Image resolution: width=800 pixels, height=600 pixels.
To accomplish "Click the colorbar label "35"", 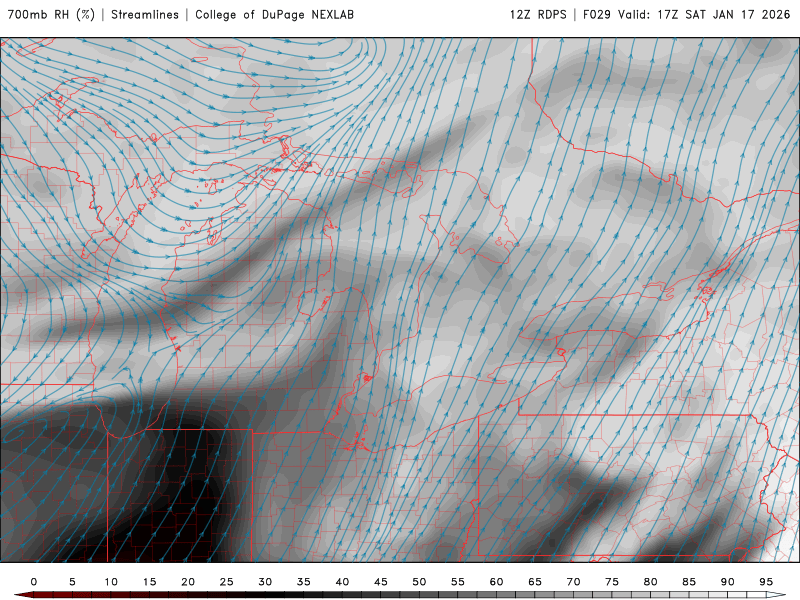I will (x=304, y=582).
